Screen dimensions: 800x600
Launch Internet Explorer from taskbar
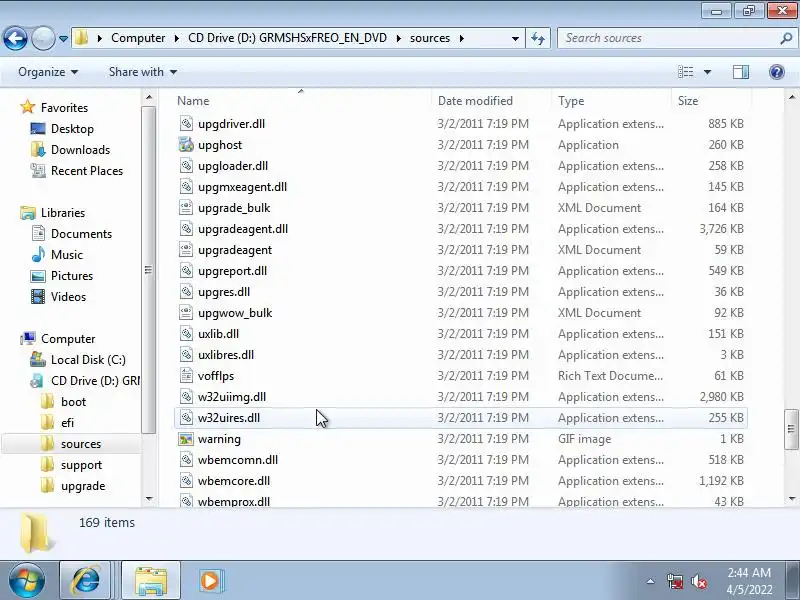(86, 581)
